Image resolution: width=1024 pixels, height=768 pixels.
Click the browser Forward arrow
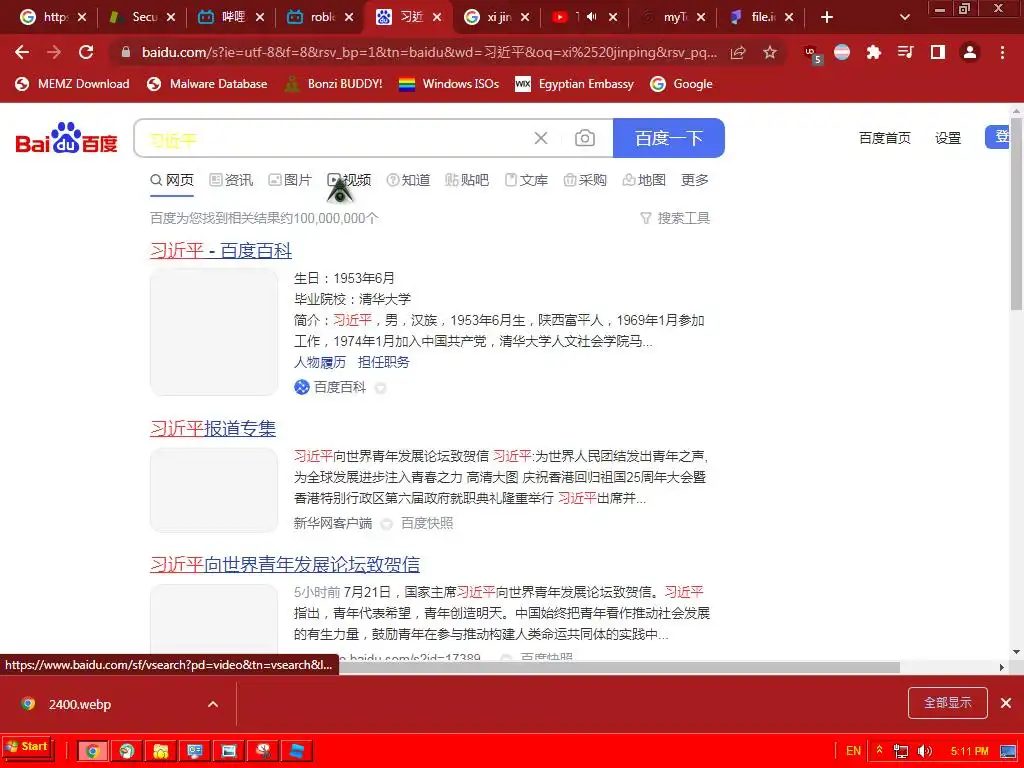pos(54,52)
